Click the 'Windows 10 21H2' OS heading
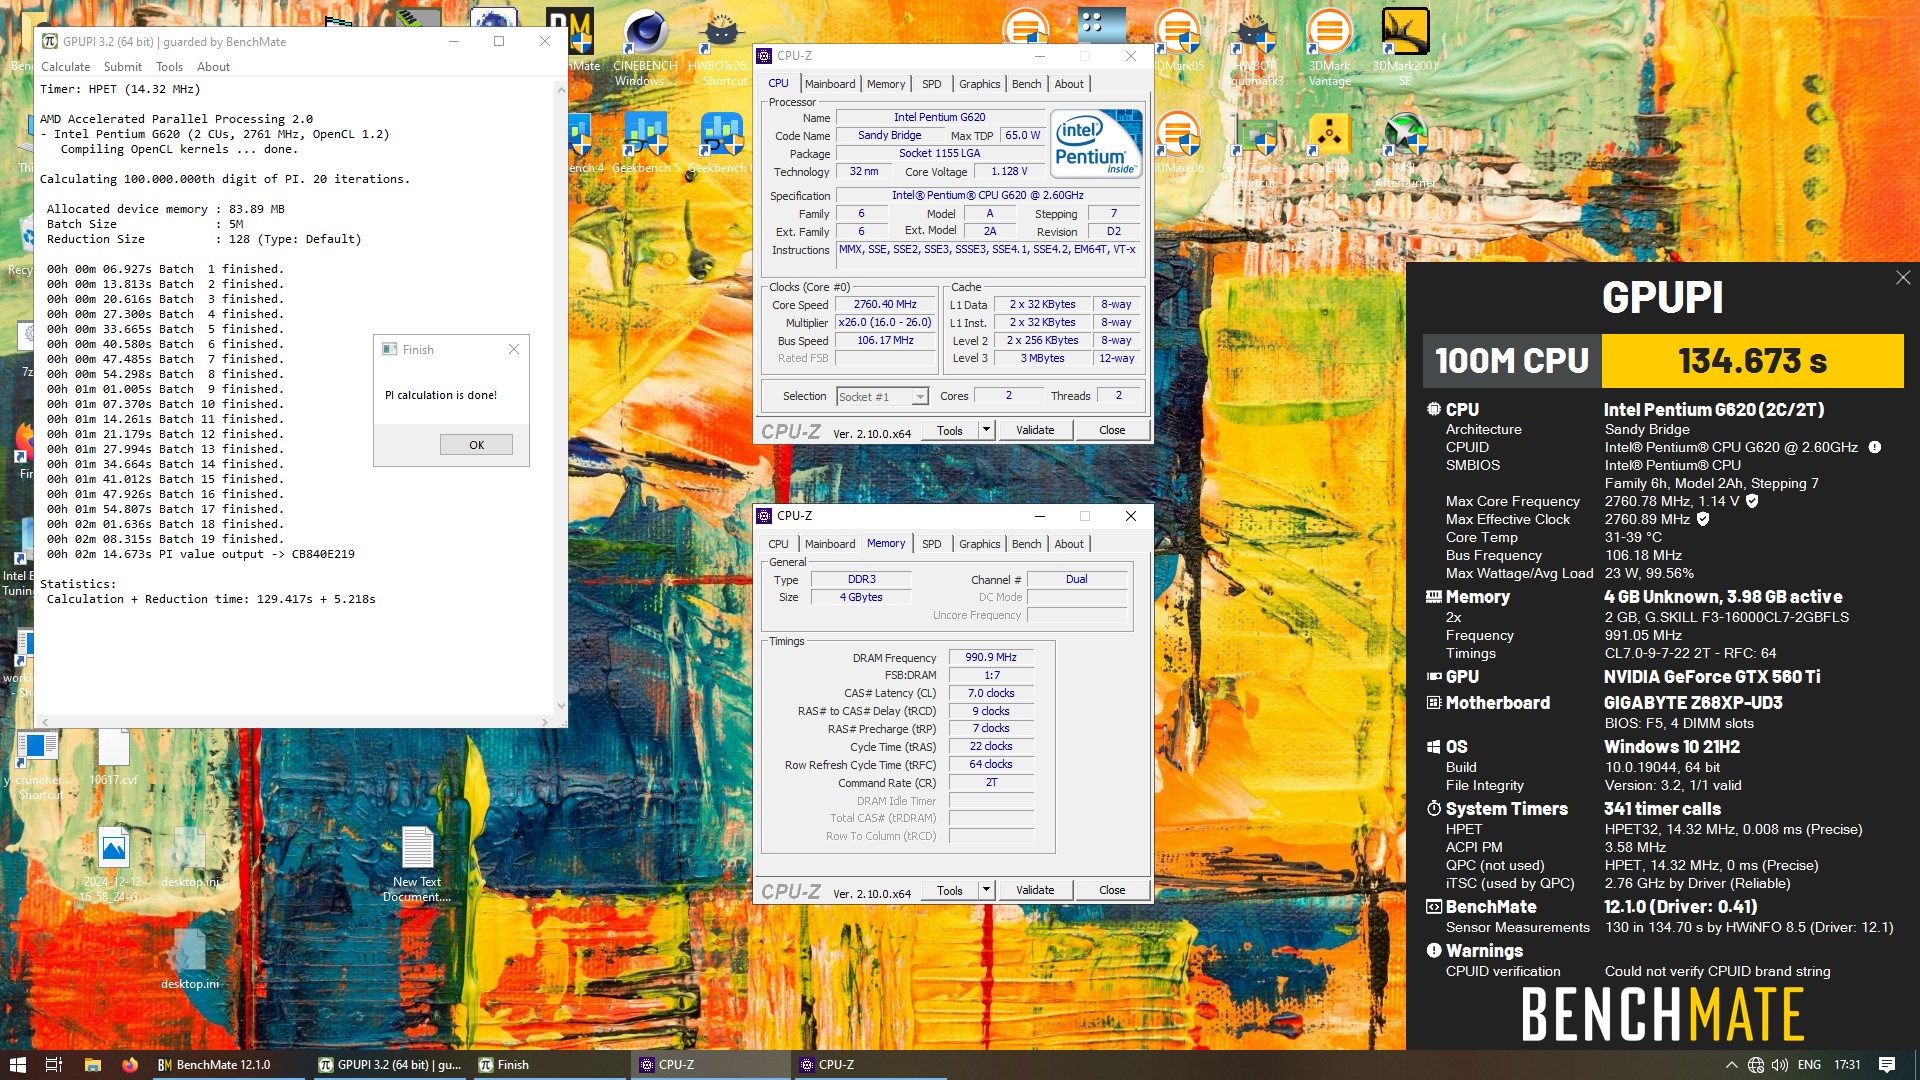 pyautogui.click(x=1672, y=747)
